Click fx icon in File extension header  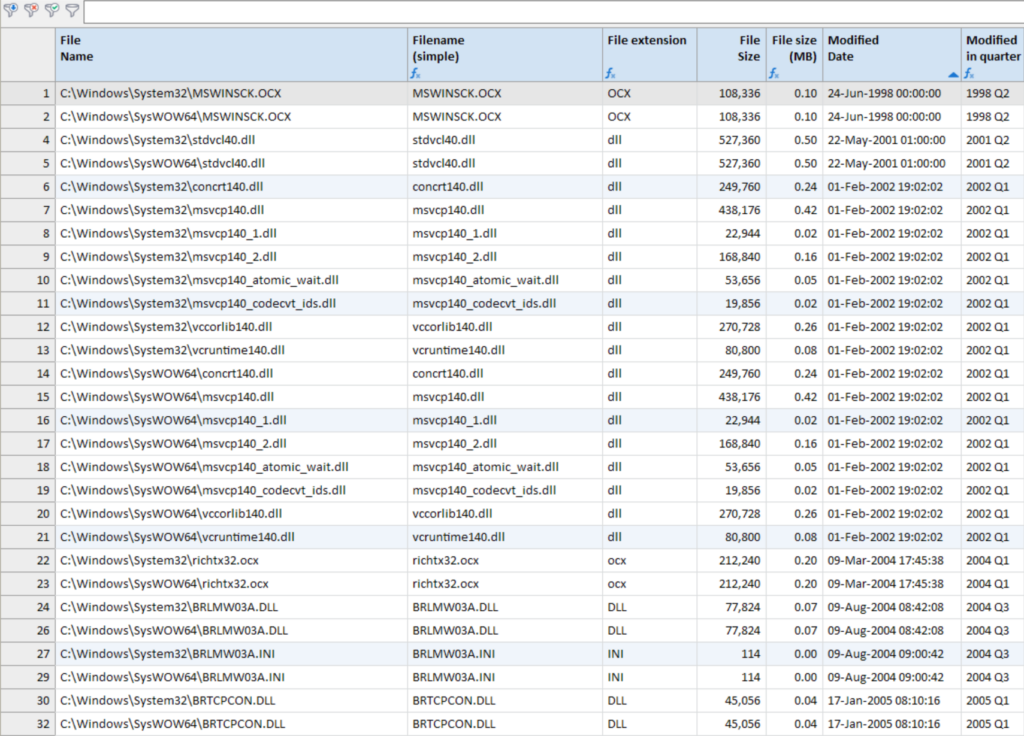pyautogui.click(x=611, y=73)
